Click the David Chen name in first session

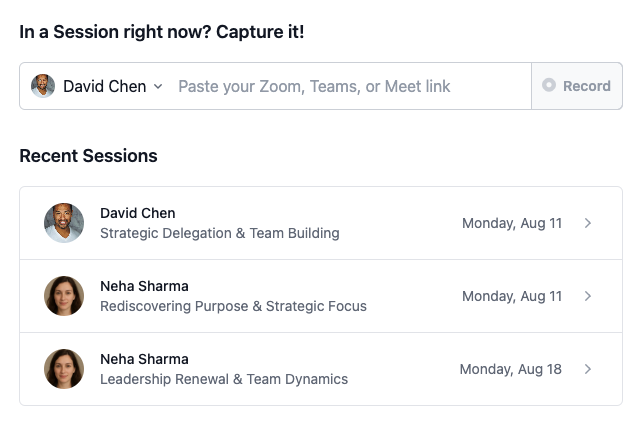(138, 213)
